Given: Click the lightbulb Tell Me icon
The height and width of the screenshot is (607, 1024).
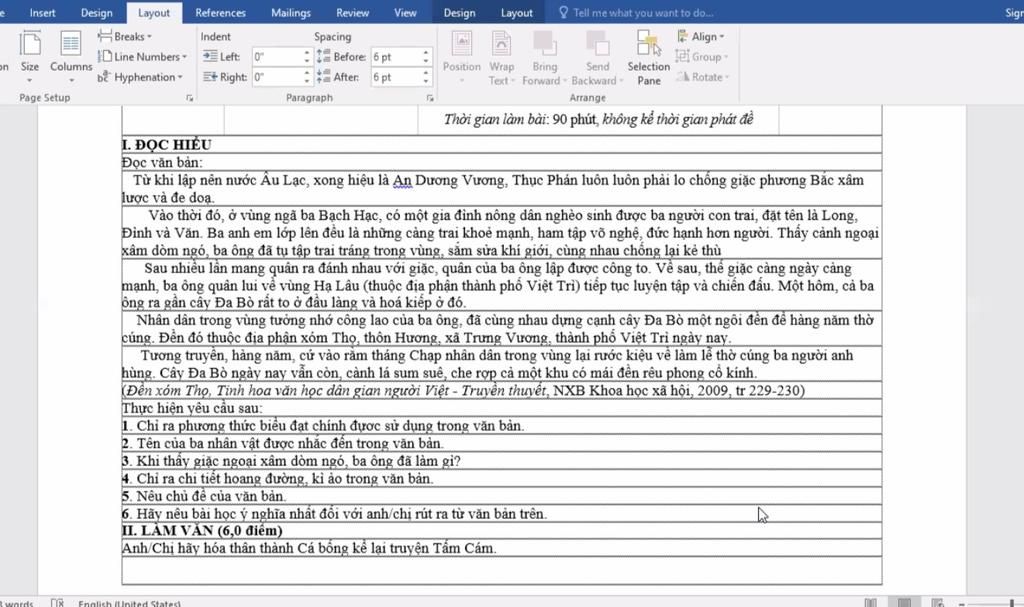Looking at the screenshot, I should pos(564,12).
